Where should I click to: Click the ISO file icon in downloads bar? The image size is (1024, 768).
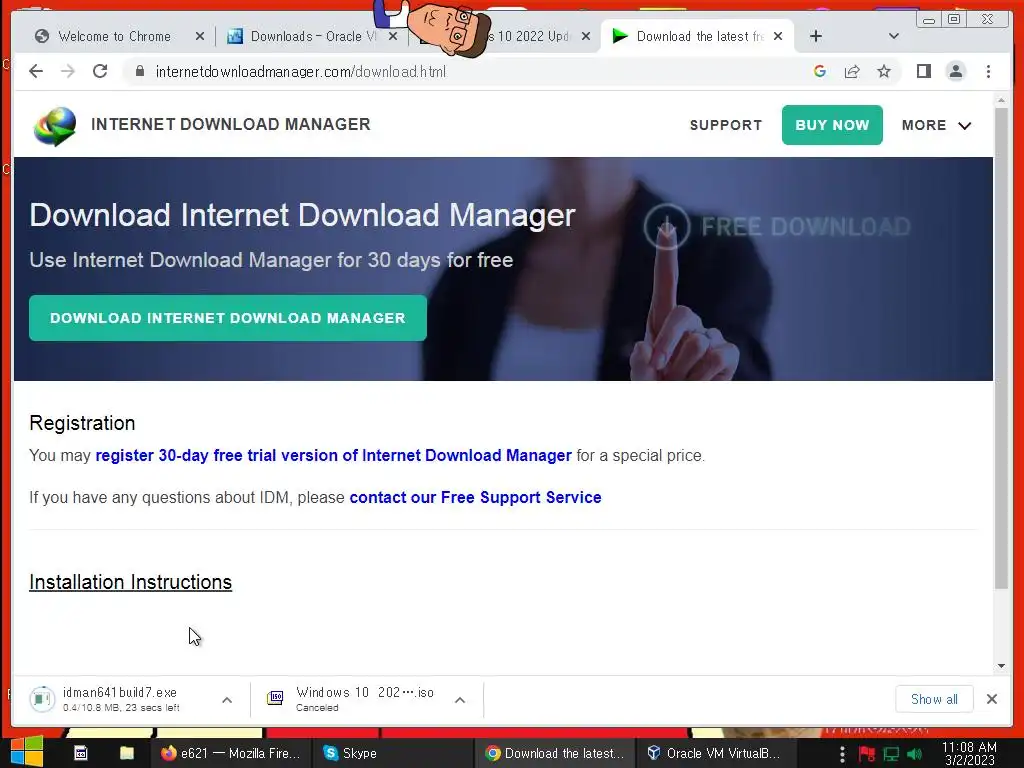(276, 698)
